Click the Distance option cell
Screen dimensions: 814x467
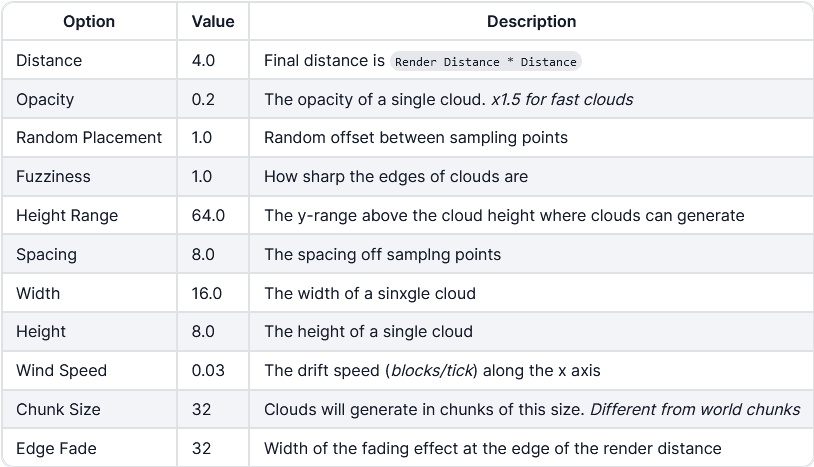pos(49,61)
